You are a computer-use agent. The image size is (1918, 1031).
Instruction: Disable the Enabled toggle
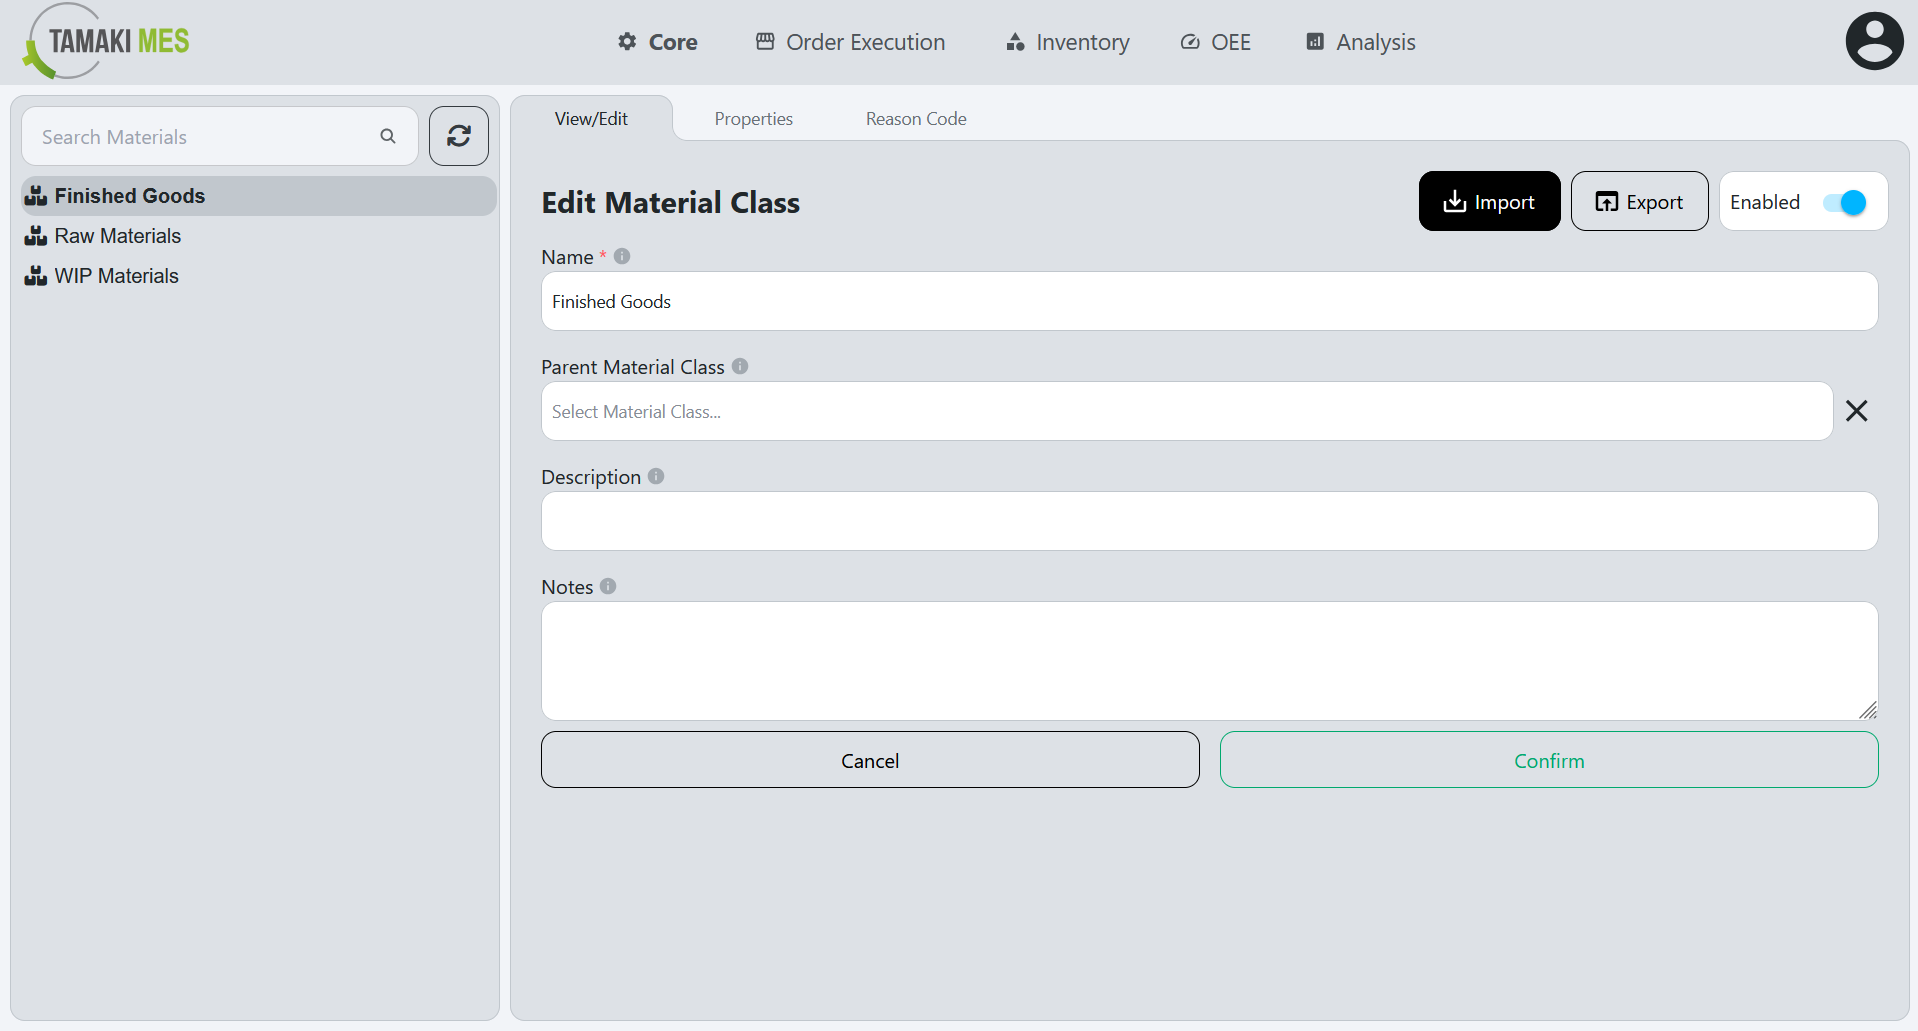coord(1846,201)
